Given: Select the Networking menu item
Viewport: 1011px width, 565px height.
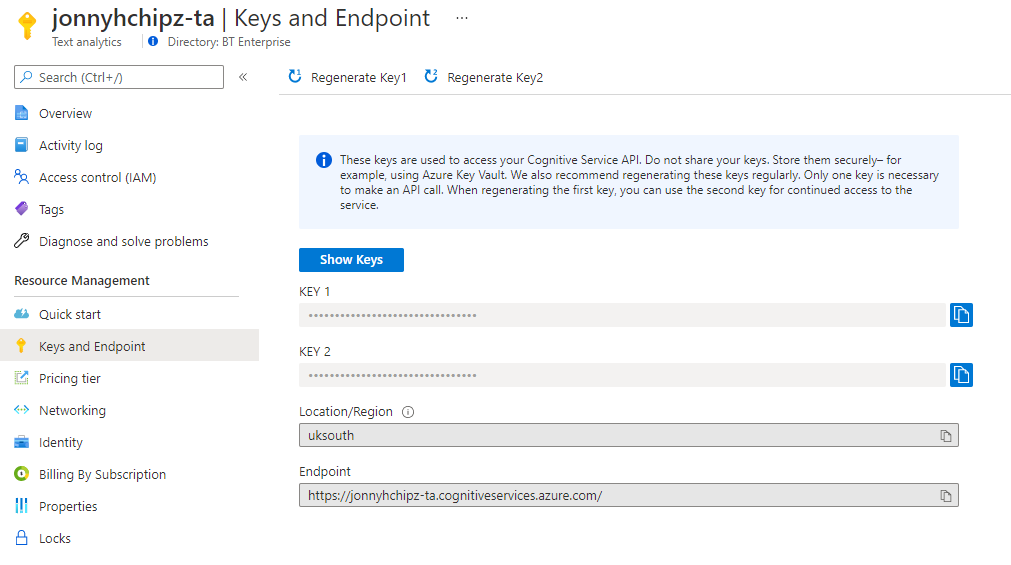Looking at the screenshot, I should tap(72, 411).
